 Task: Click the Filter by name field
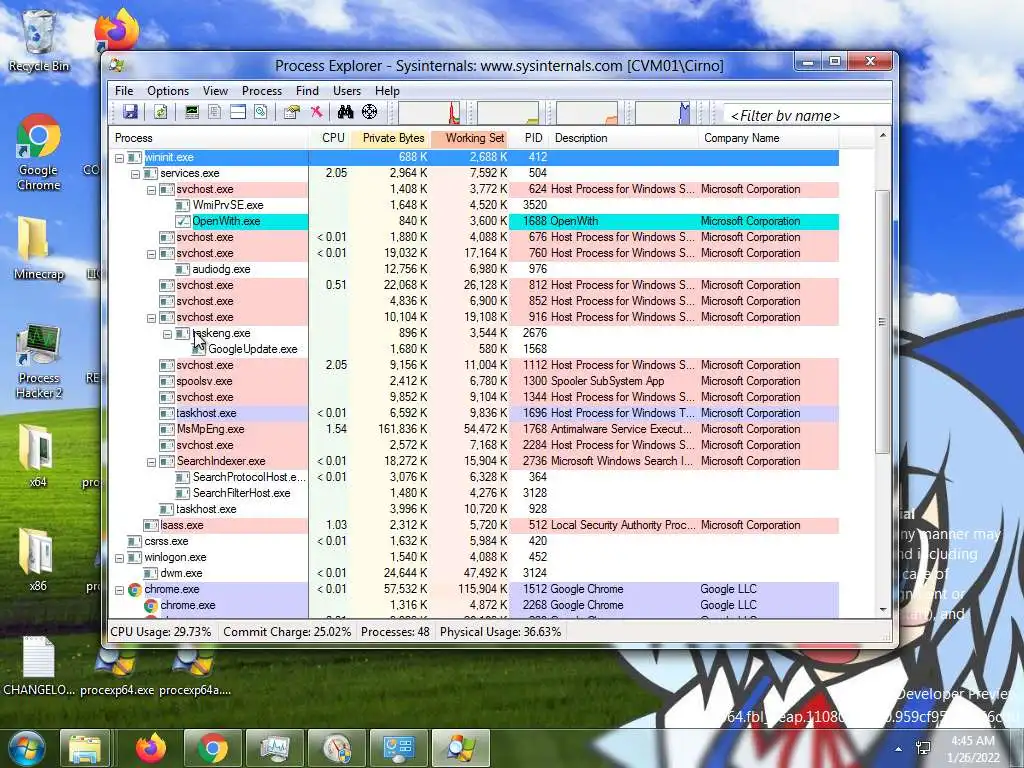(x=807, y=116)
